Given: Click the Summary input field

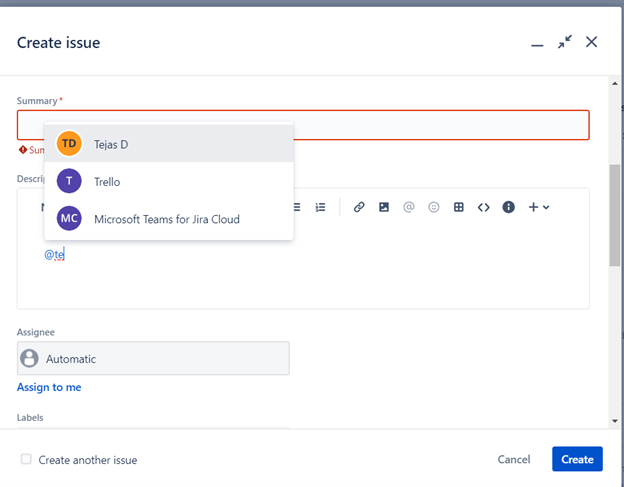Looking at the screenshot, I should coord(303,125).
